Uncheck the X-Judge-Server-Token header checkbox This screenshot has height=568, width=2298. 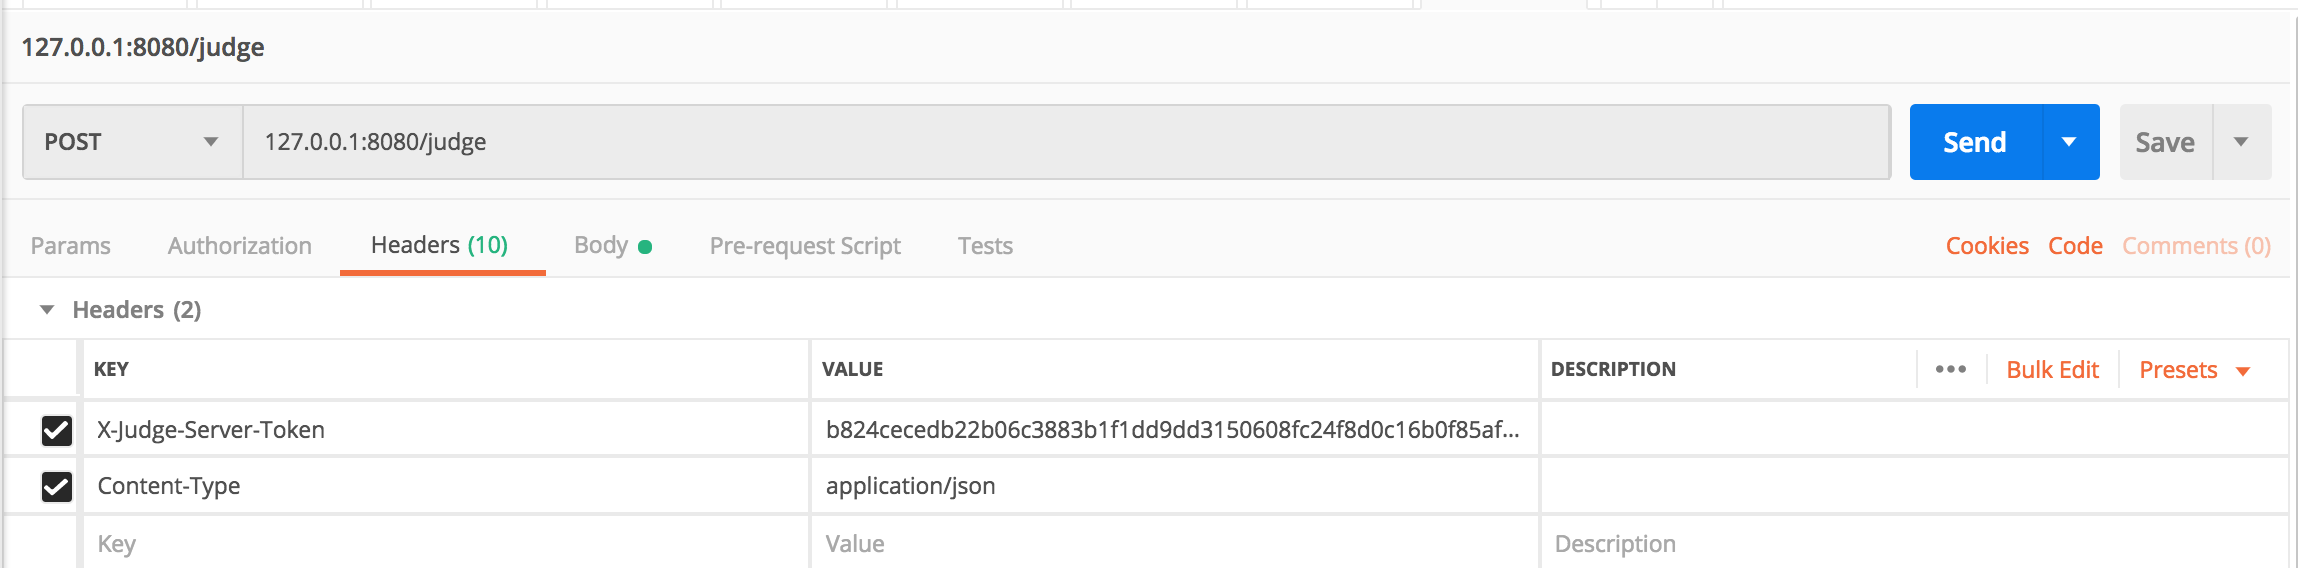57,430
